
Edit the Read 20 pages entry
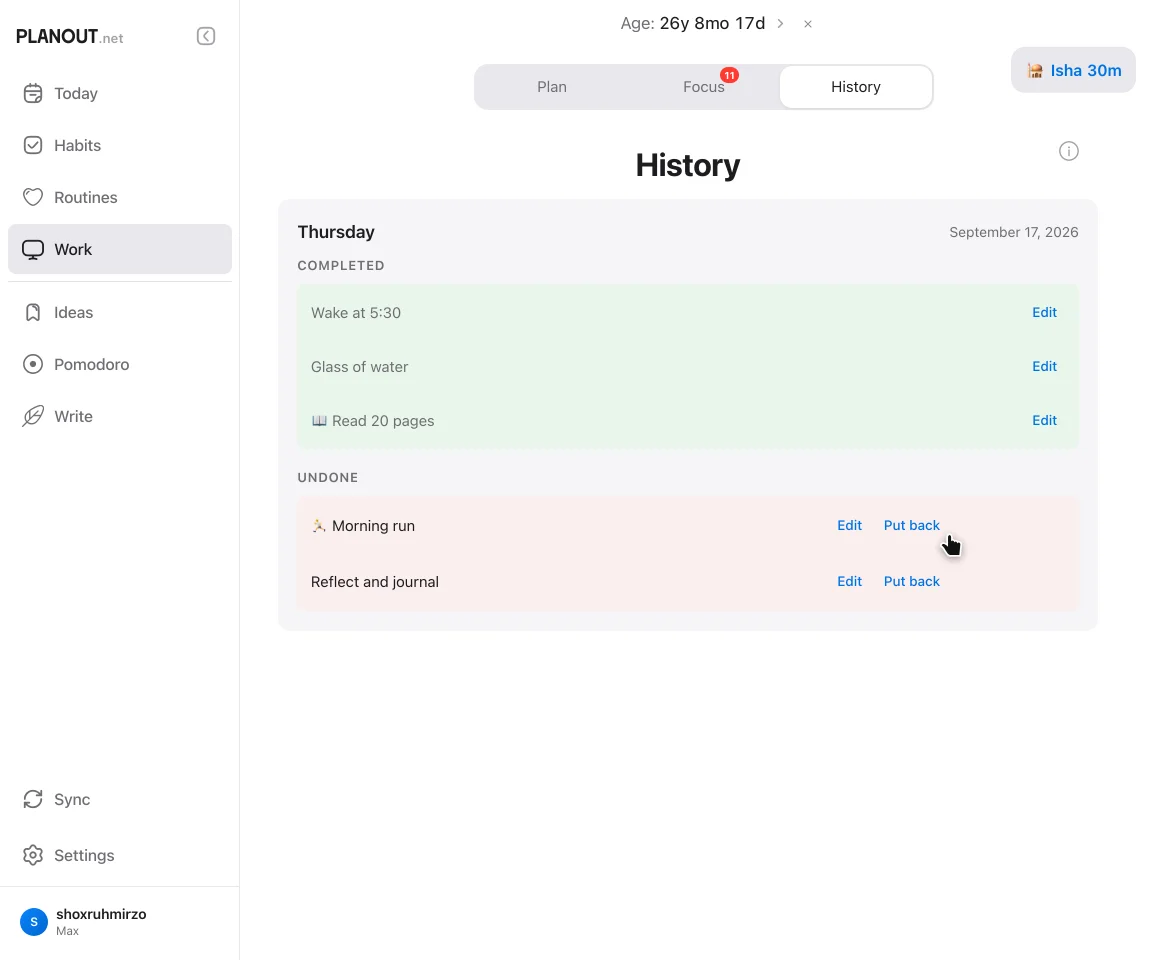(x=1044, y=420)
